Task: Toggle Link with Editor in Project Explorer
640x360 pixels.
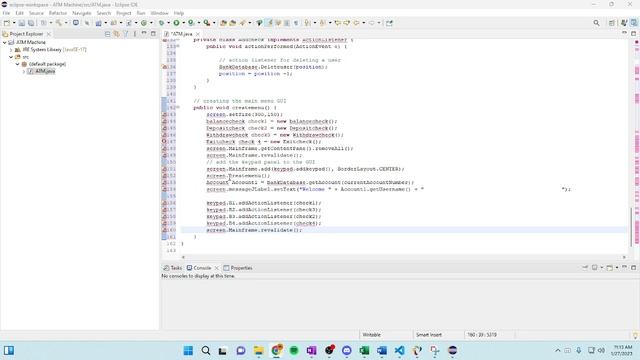Action: click(117, 34)
